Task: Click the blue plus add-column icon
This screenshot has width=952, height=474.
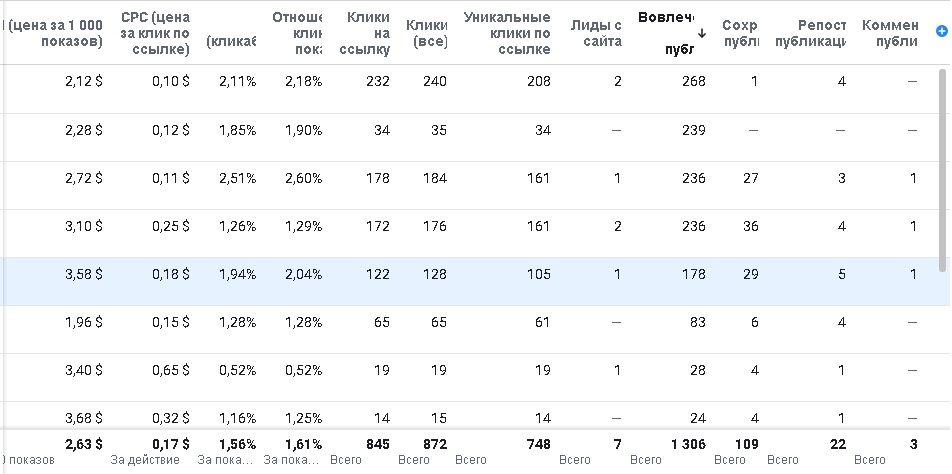Action: click(x=941, y=32)
